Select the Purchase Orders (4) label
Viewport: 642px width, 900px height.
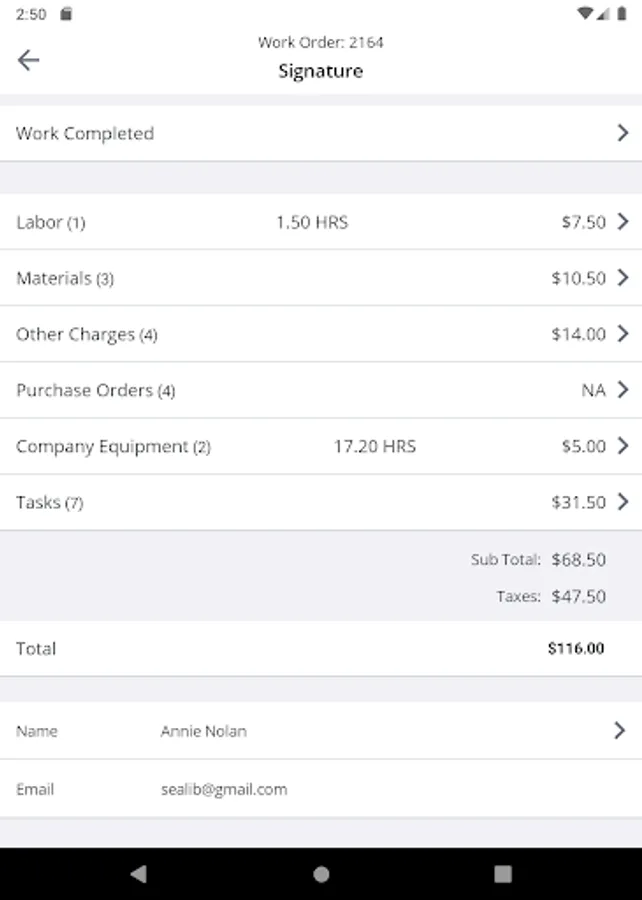point(95,391)
